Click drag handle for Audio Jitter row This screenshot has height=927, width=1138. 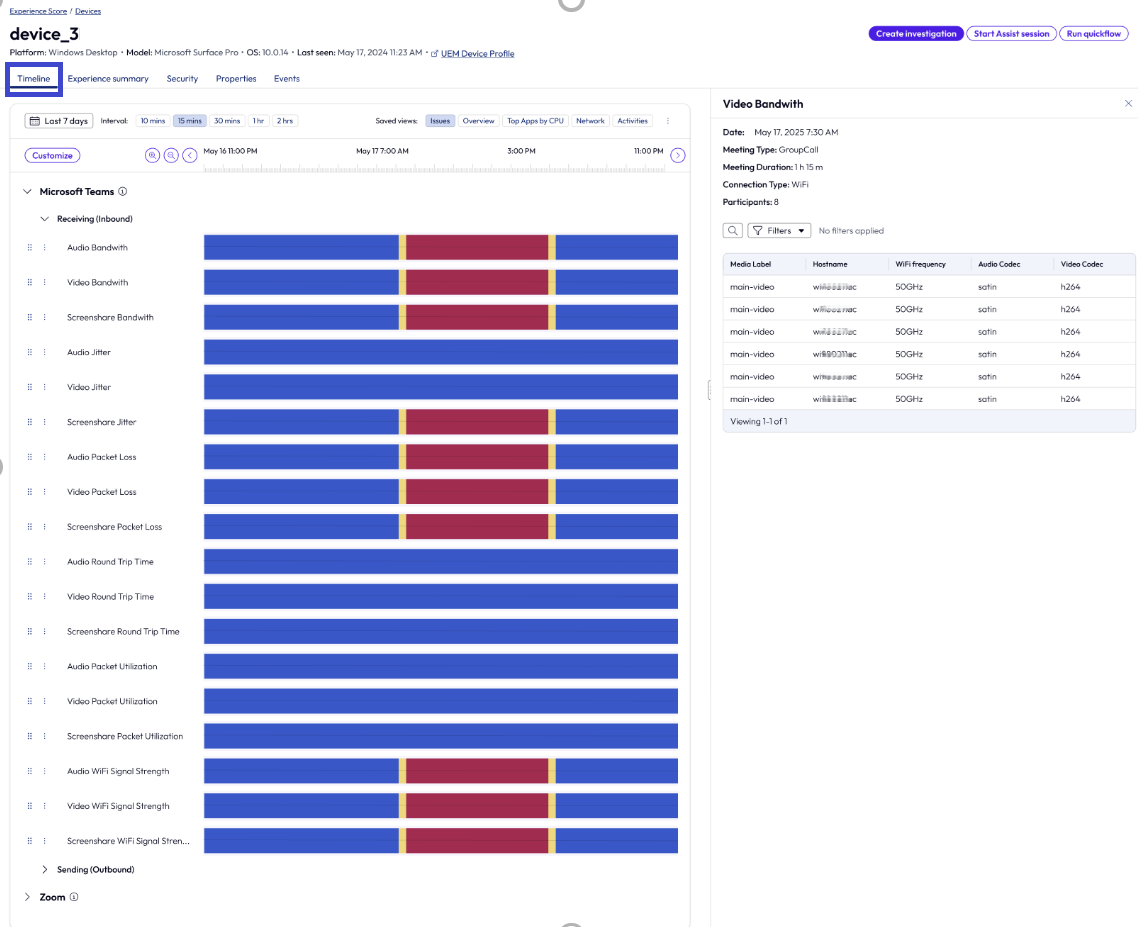pos(30,352)
